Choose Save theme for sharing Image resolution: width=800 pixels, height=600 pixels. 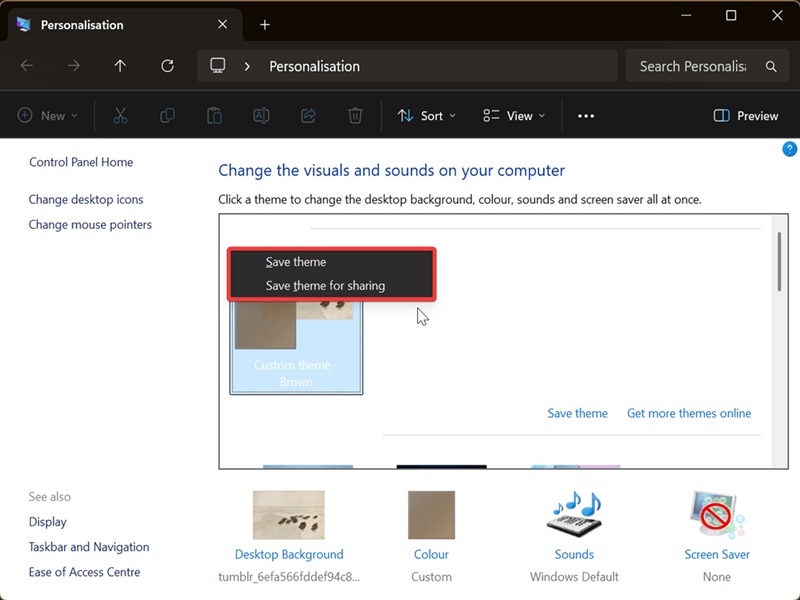[332, 286]
